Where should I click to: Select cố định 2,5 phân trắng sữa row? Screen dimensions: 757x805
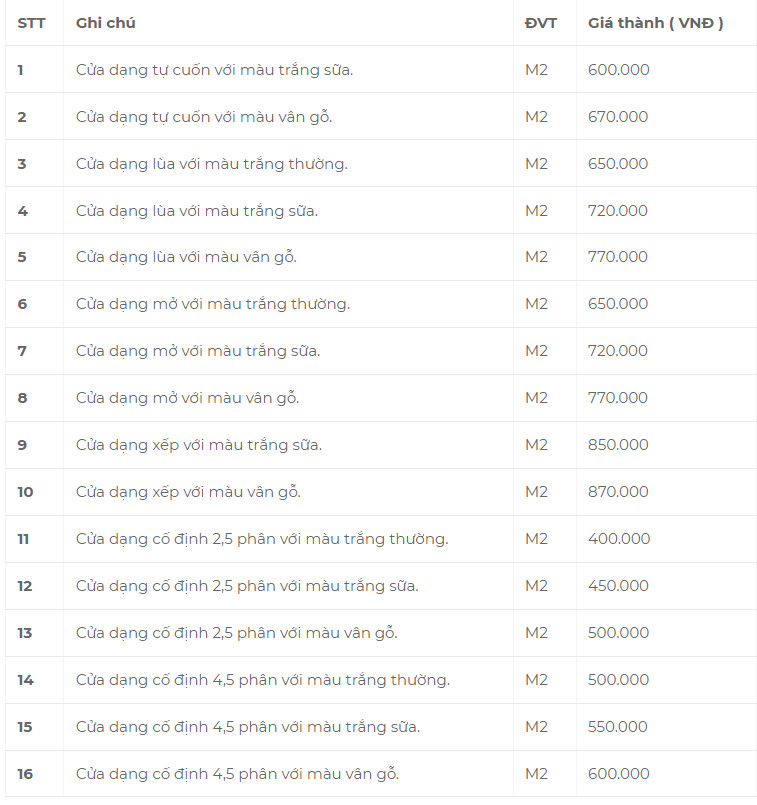(381, 586)
